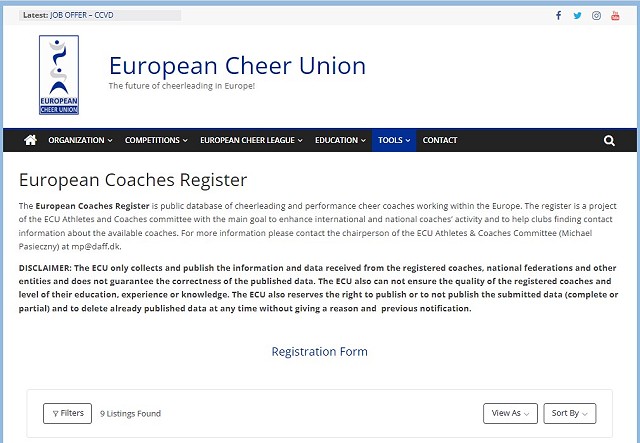Expand the Competitions menu
The height and width of the screenshot is (443, 640).
pos(156,140)
